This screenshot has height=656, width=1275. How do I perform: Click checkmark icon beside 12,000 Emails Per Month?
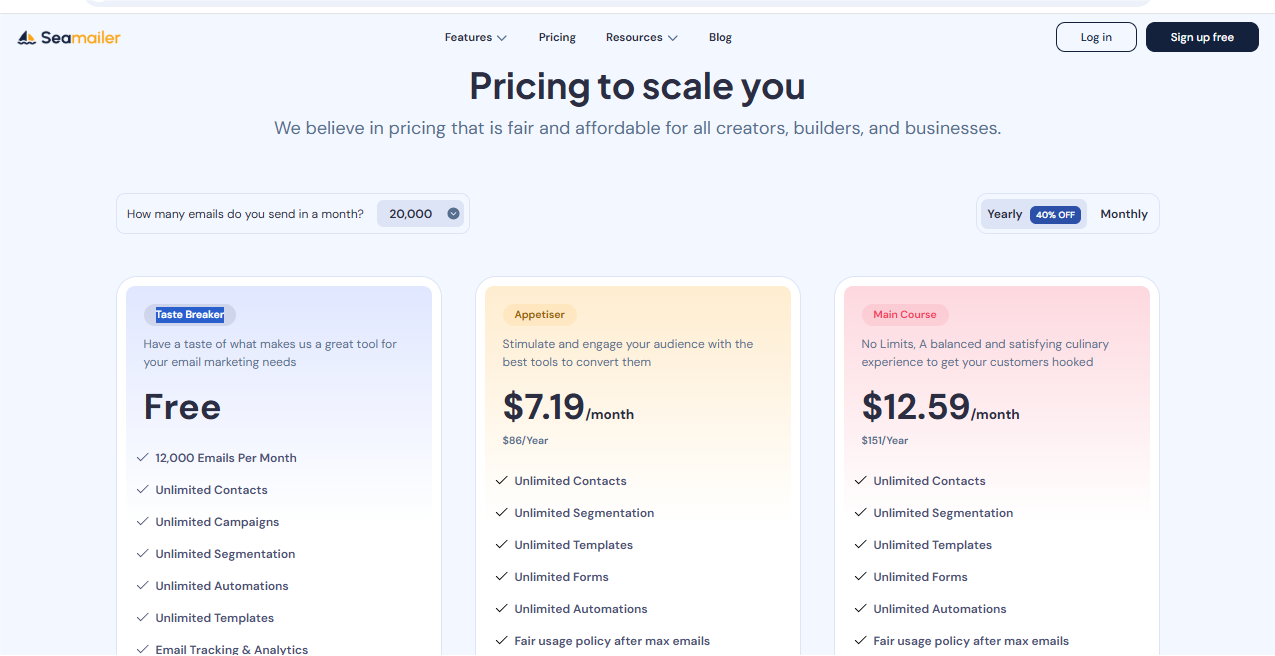(x=142, y=458)
